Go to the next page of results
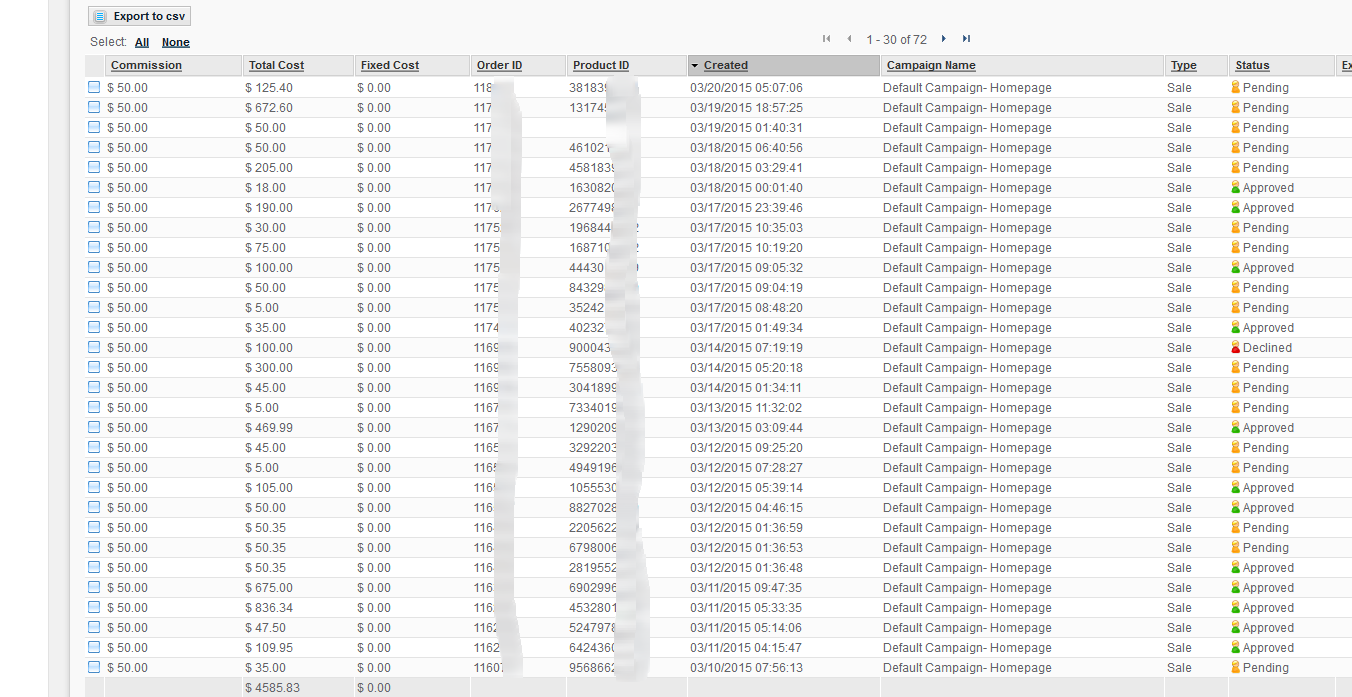This screenshot has height=697, width=1352. point(943,39)
